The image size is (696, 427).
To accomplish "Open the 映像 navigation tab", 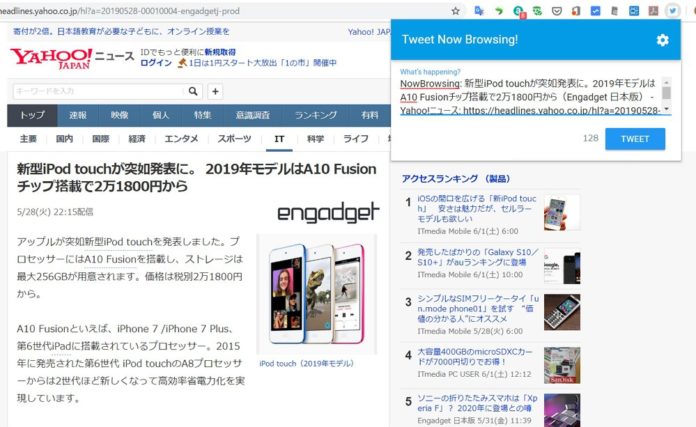I will 119,115.
